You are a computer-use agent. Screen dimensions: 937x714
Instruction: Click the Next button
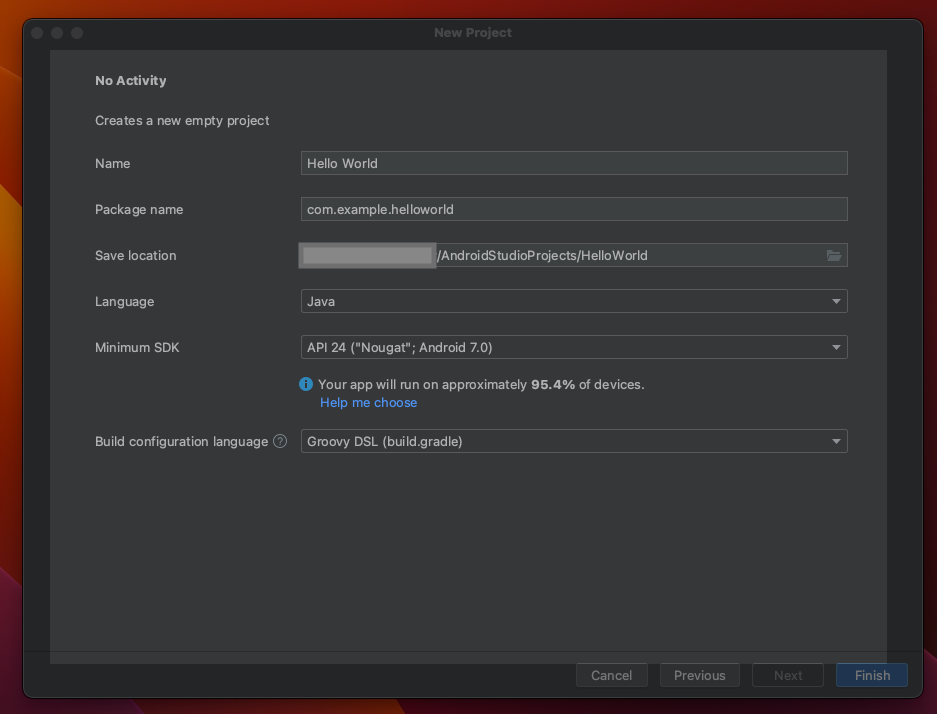point(787,675)
